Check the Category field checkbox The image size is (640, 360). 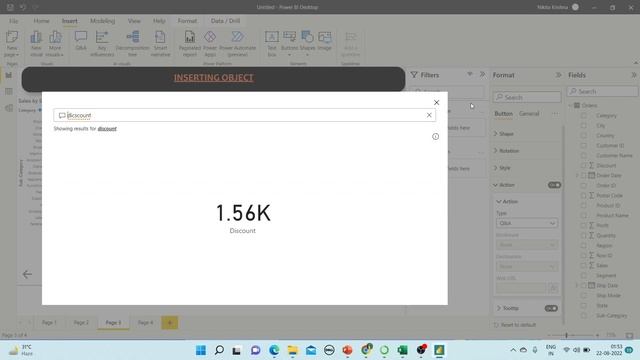pos(584,116)
